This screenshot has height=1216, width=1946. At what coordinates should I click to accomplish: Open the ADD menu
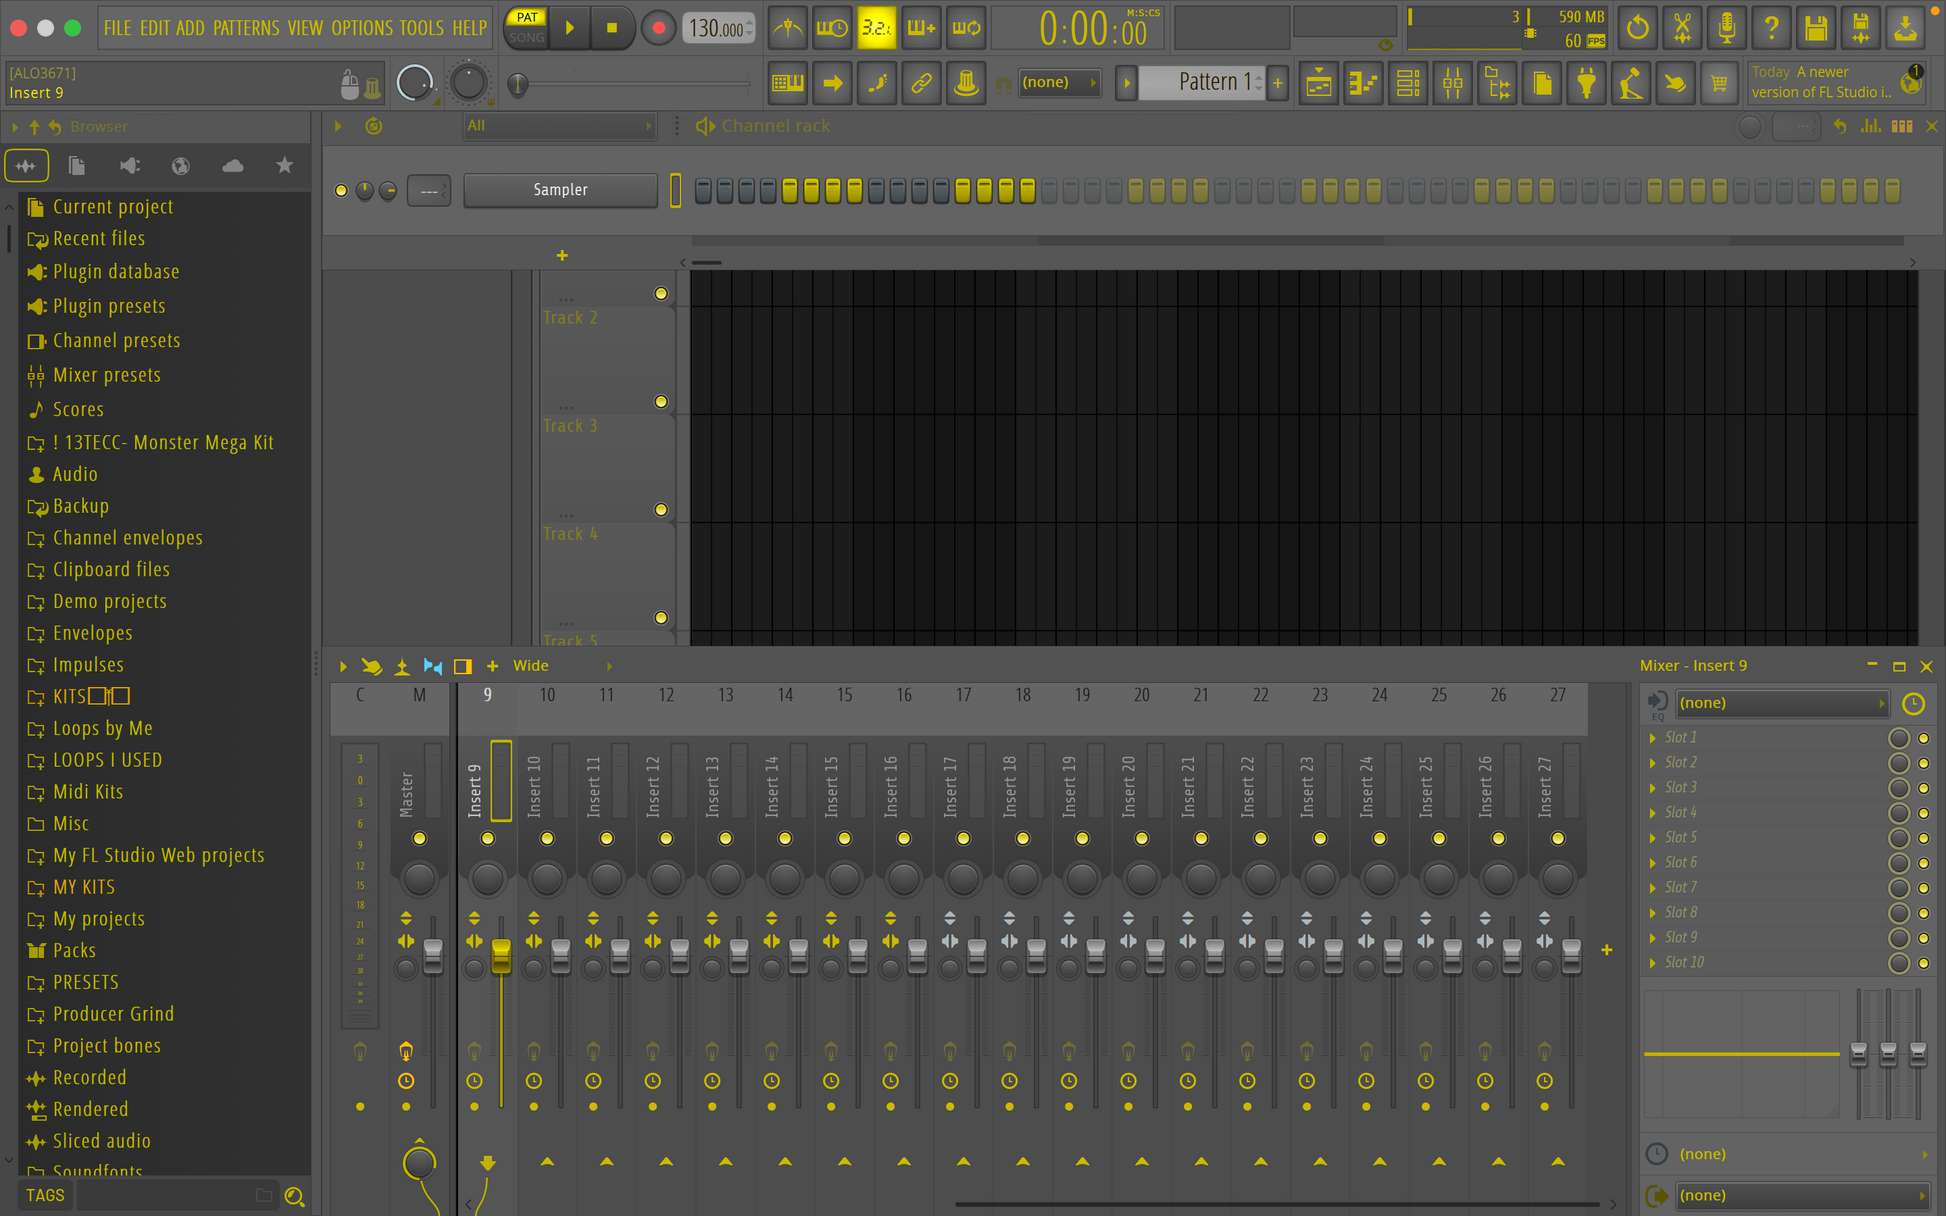coord(190,28)
